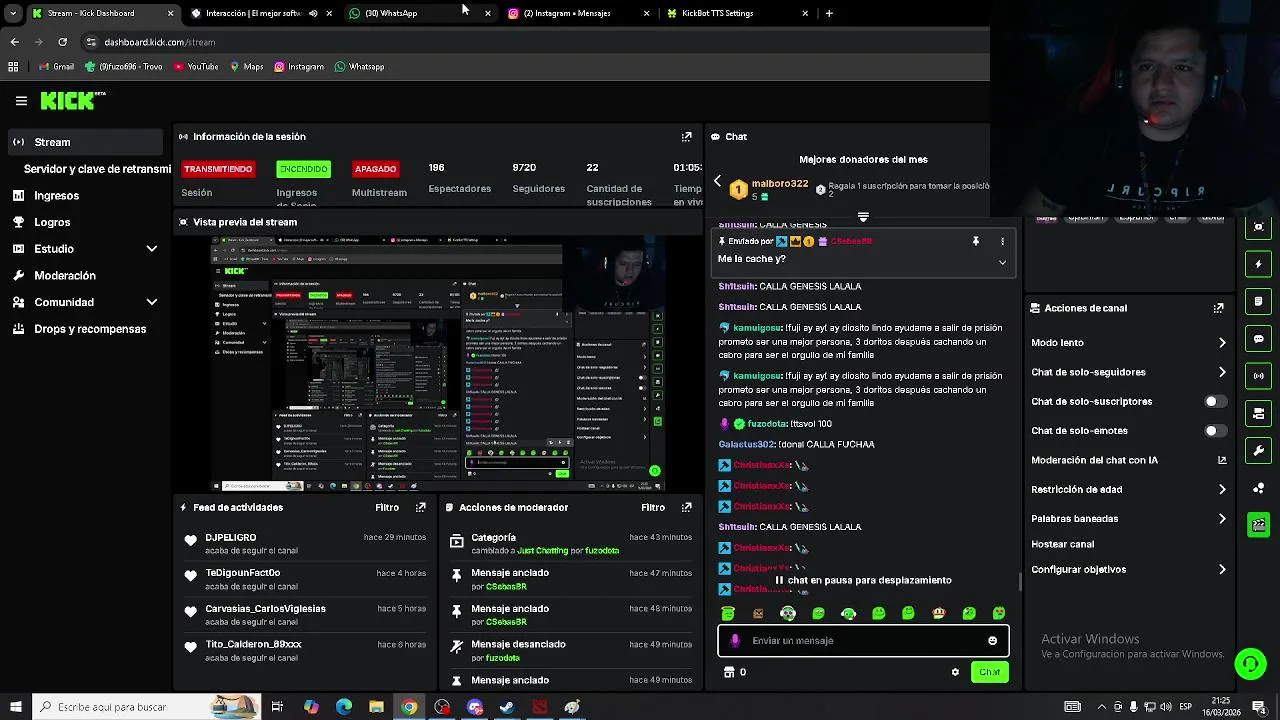Resume chat via 'chat en pausa' banner
1280x720 pixels.
pos(863,580)
